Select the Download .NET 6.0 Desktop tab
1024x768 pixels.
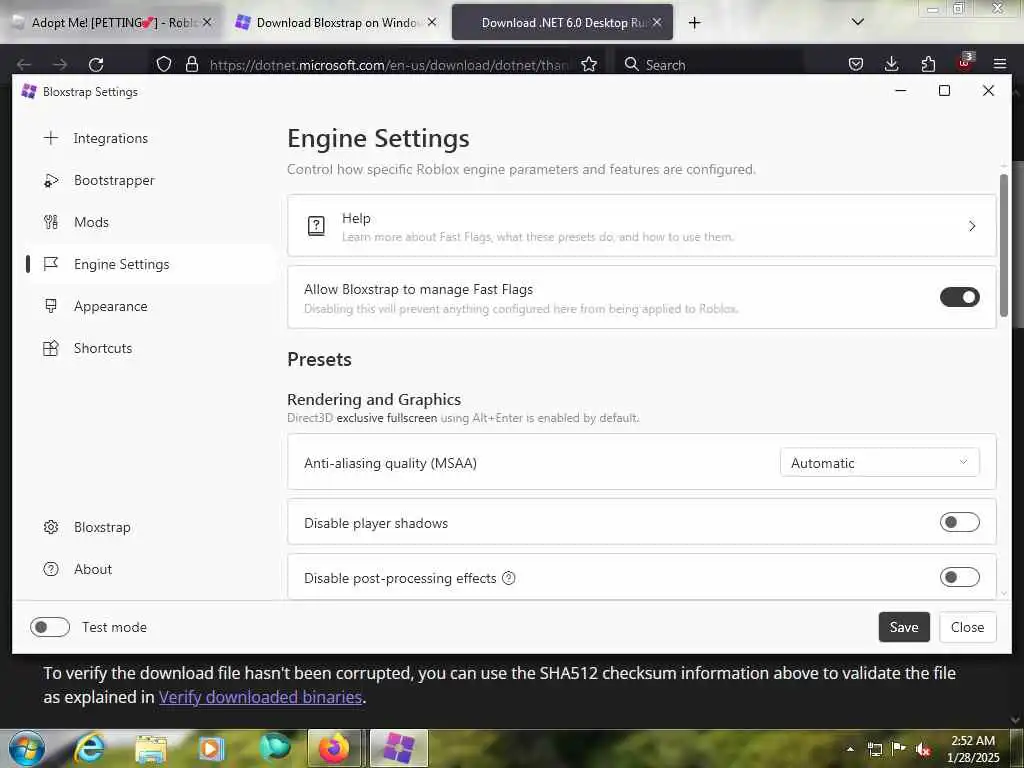[562, 22]
